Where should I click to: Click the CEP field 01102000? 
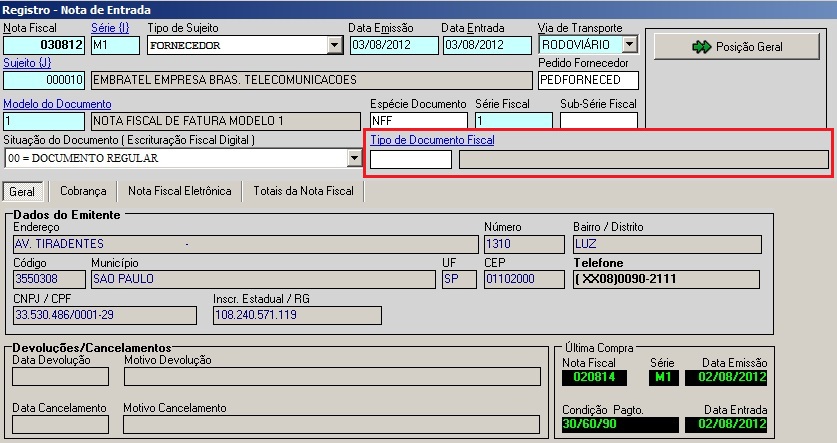[524, 279]
